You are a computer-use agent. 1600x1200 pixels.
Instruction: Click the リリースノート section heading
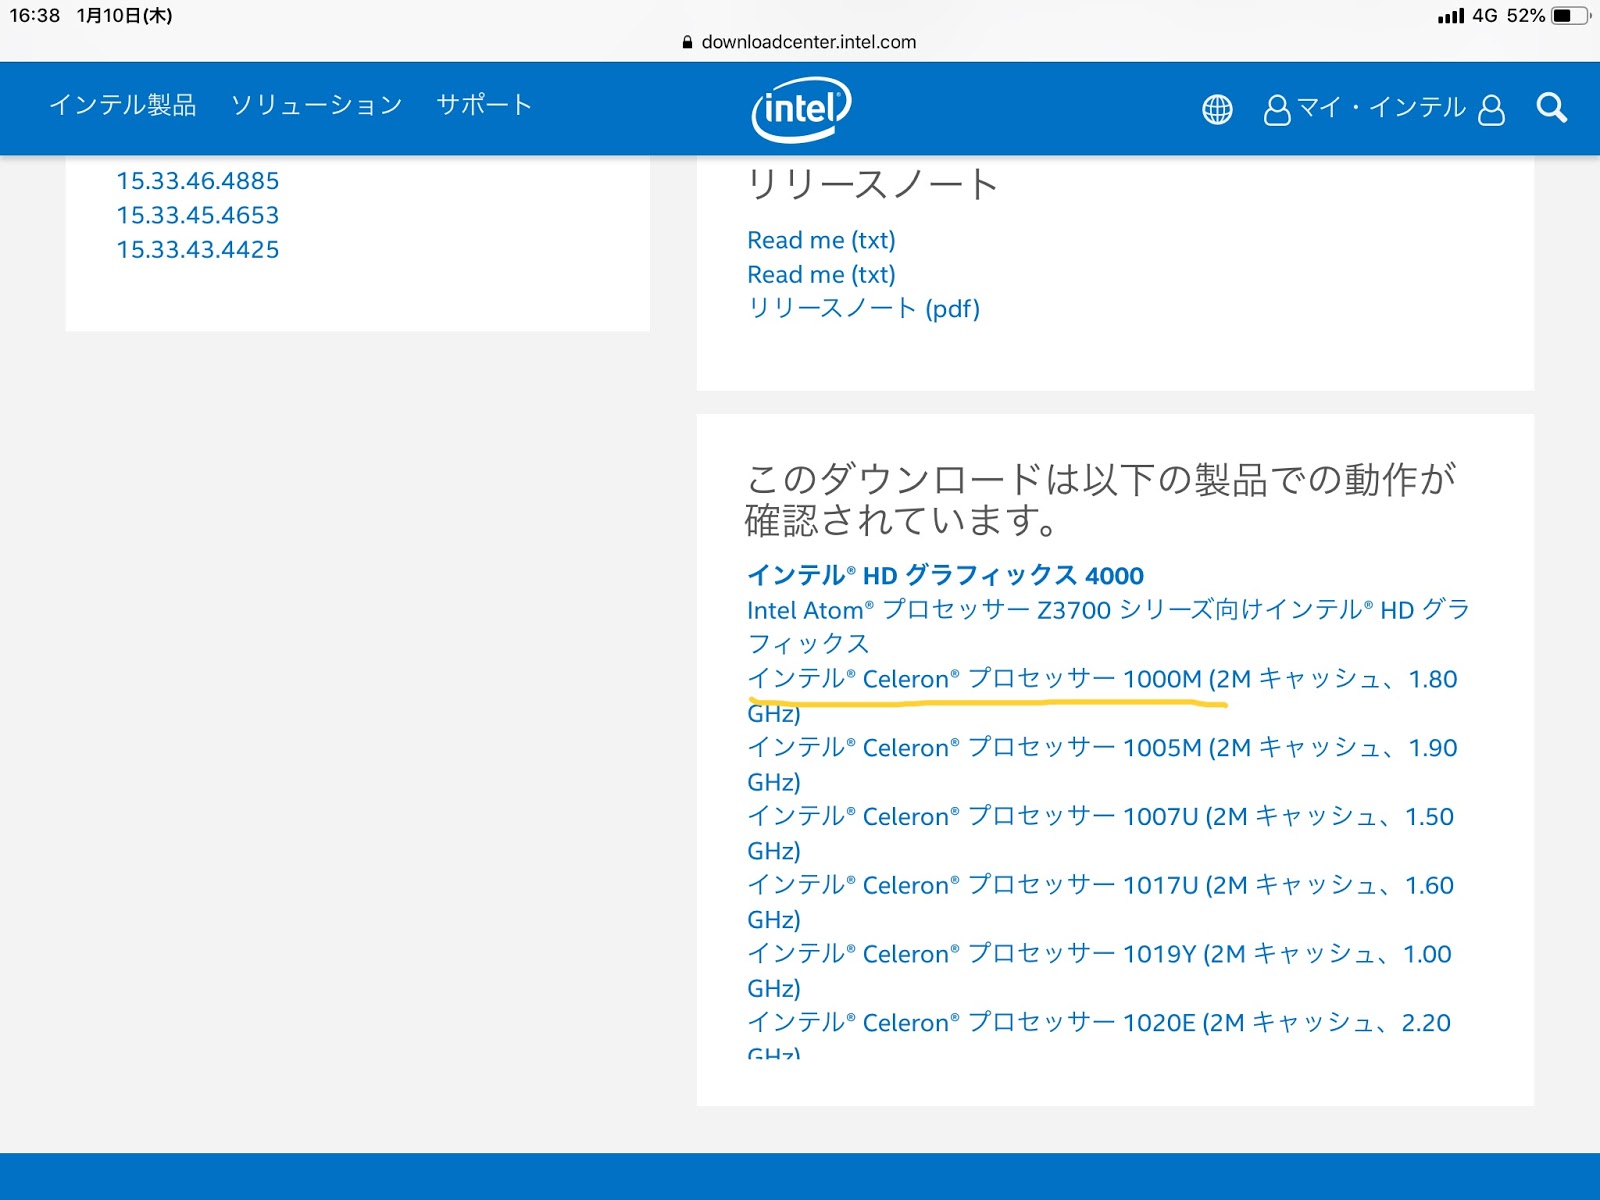tap(872, 184)
